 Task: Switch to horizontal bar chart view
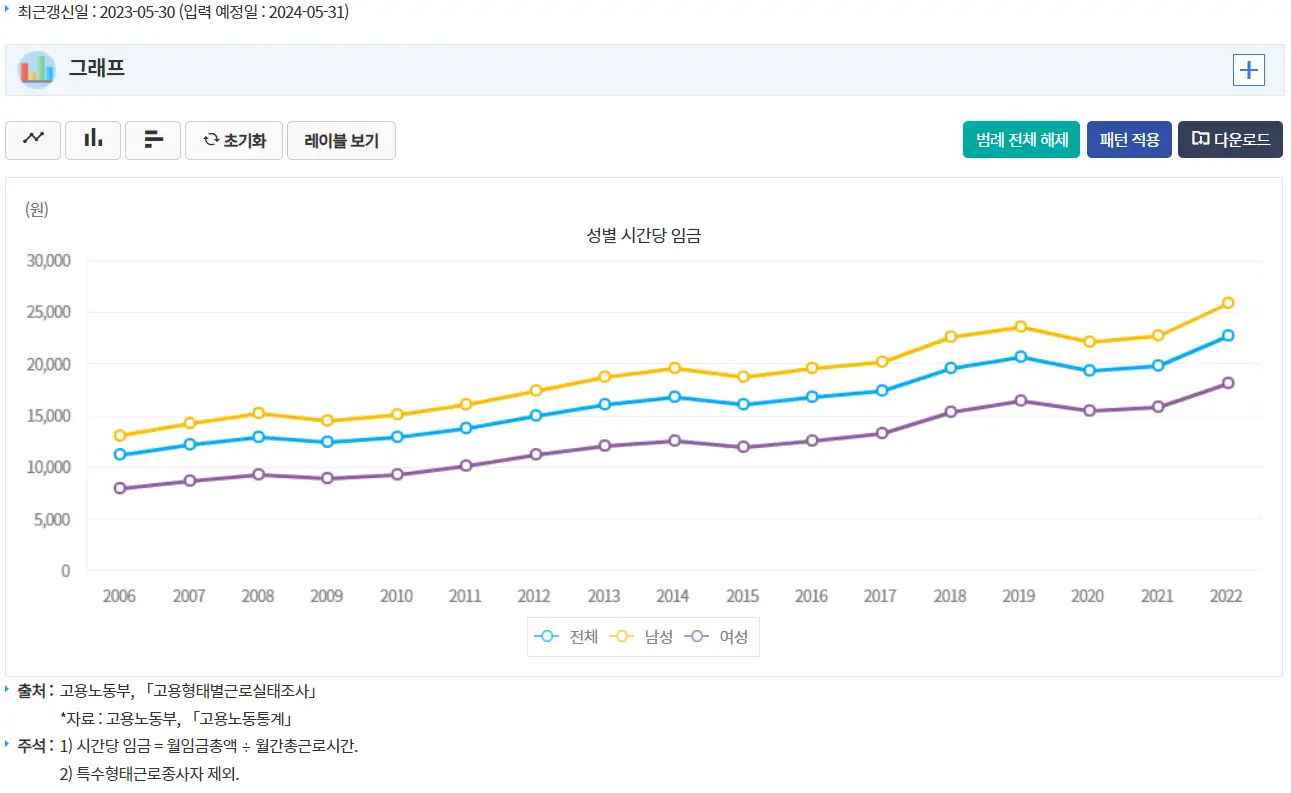point(153,140)
